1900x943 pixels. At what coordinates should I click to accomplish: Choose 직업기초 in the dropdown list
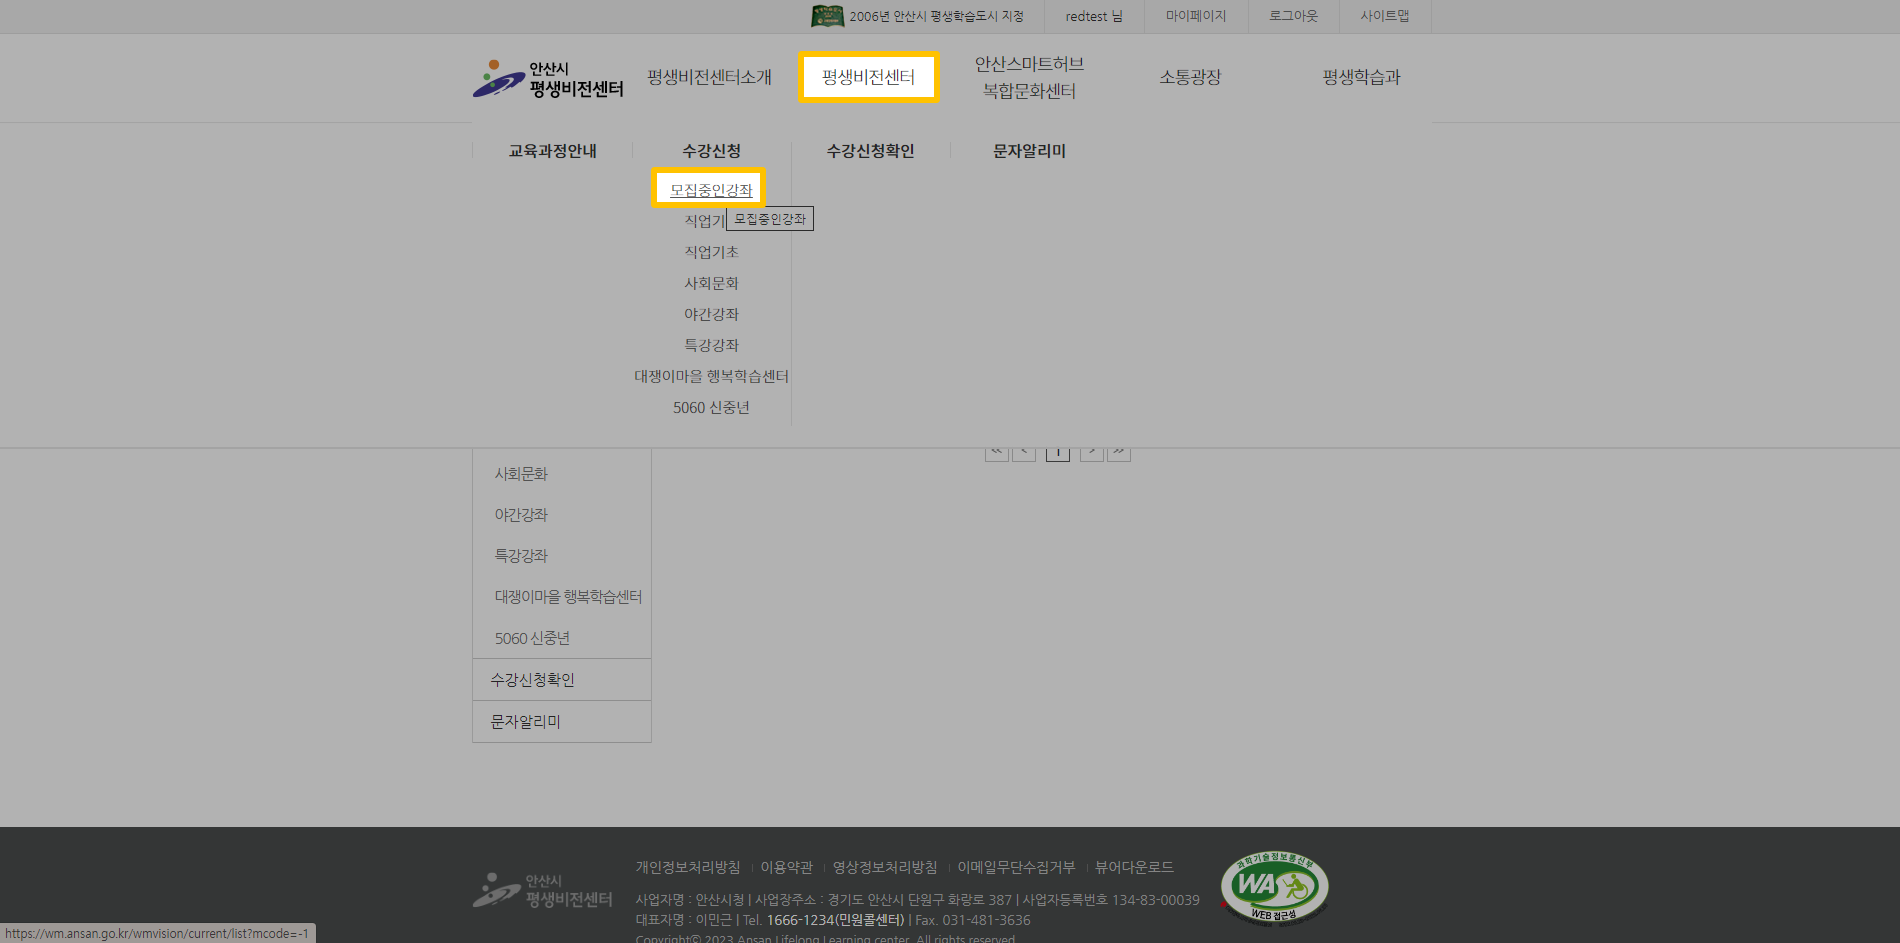point(711,252)
